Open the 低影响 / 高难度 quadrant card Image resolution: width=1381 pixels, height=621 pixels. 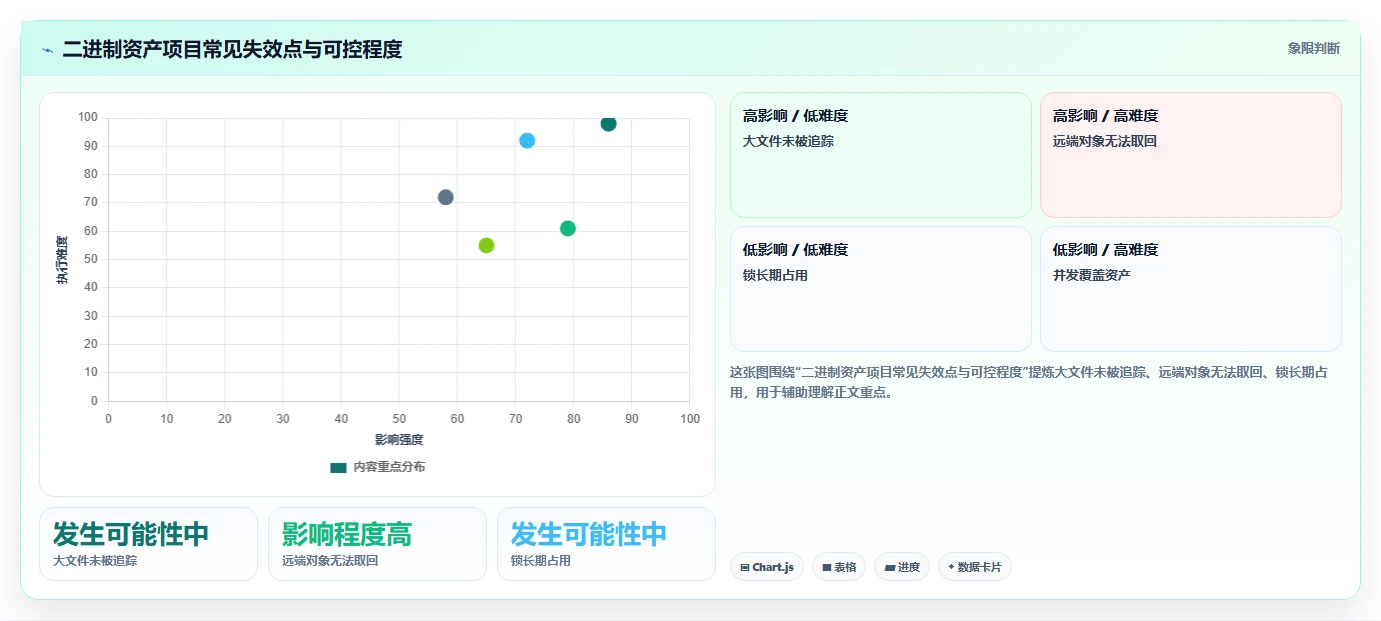point(1190,289)
